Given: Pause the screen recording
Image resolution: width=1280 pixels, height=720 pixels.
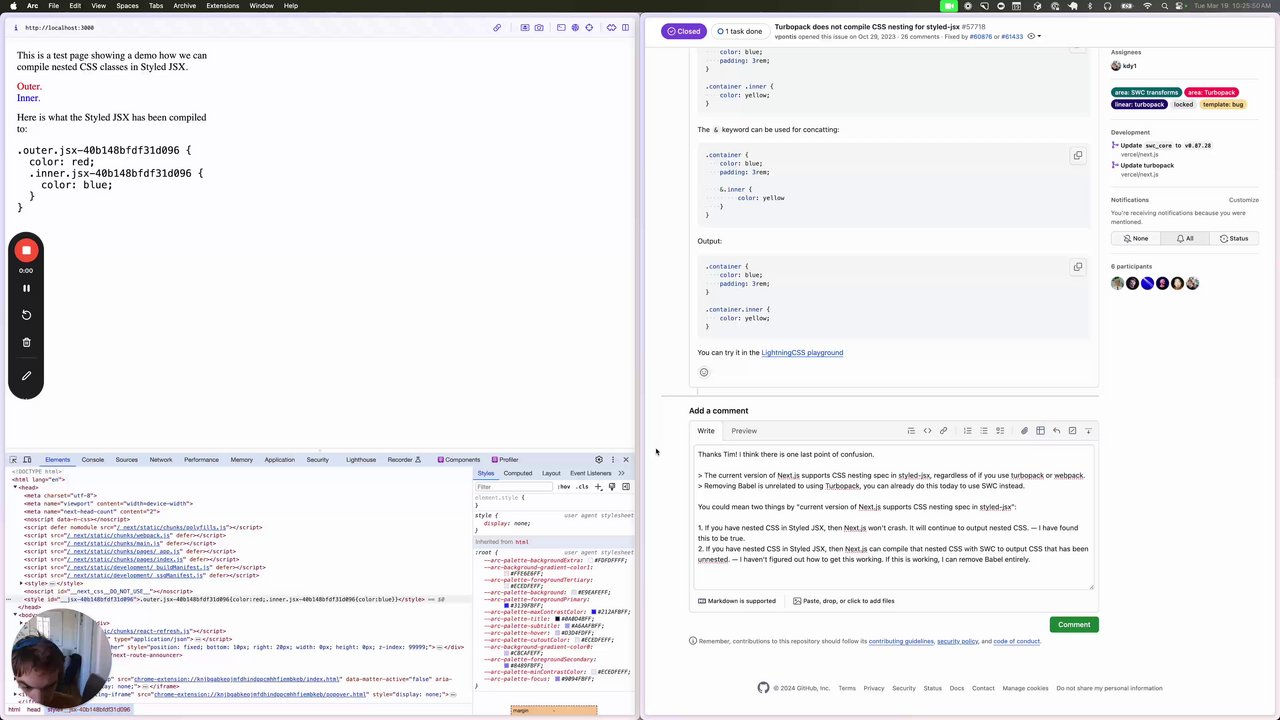Looking at the screenshot, I should [x=26, y=288].
